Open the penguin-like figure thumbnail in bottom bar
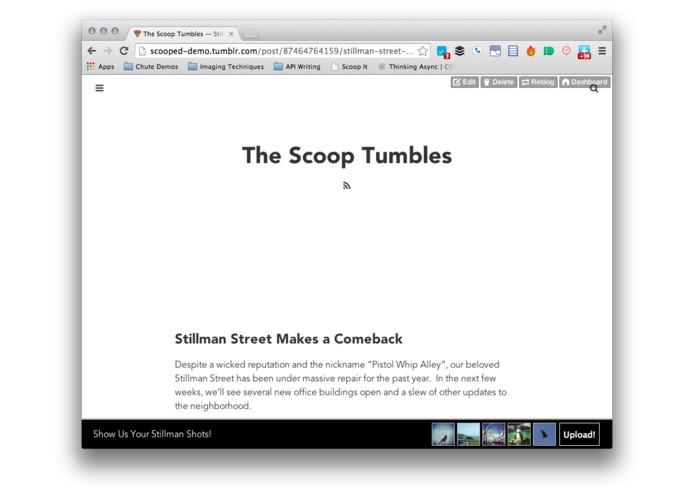Screen dimensions: 695x494 point(519,434)
